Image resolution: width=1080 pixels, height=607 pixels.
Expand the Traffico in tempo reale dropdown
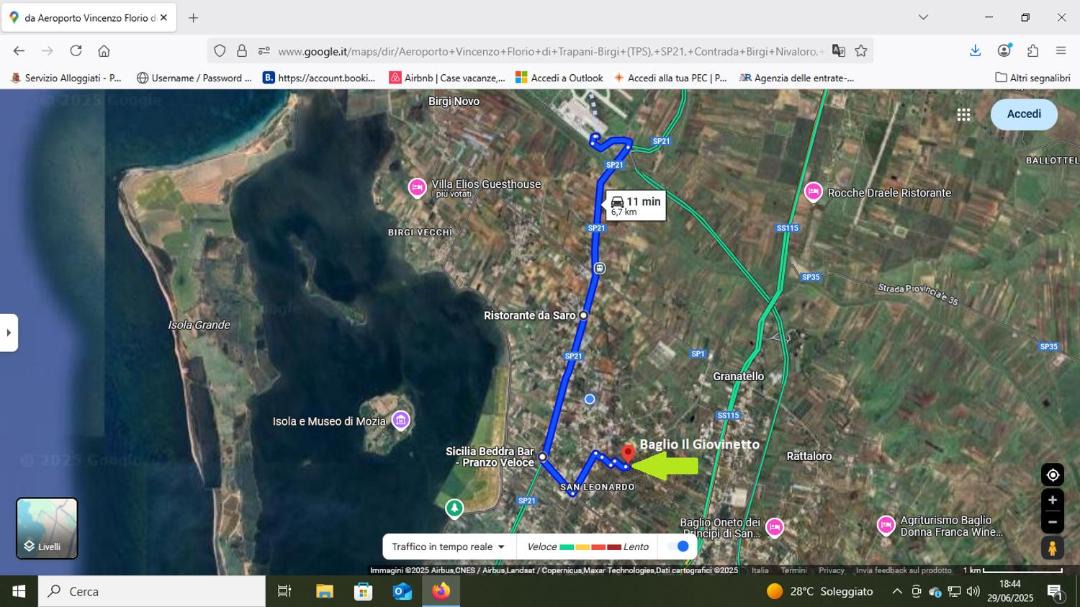tap(449, 547)
